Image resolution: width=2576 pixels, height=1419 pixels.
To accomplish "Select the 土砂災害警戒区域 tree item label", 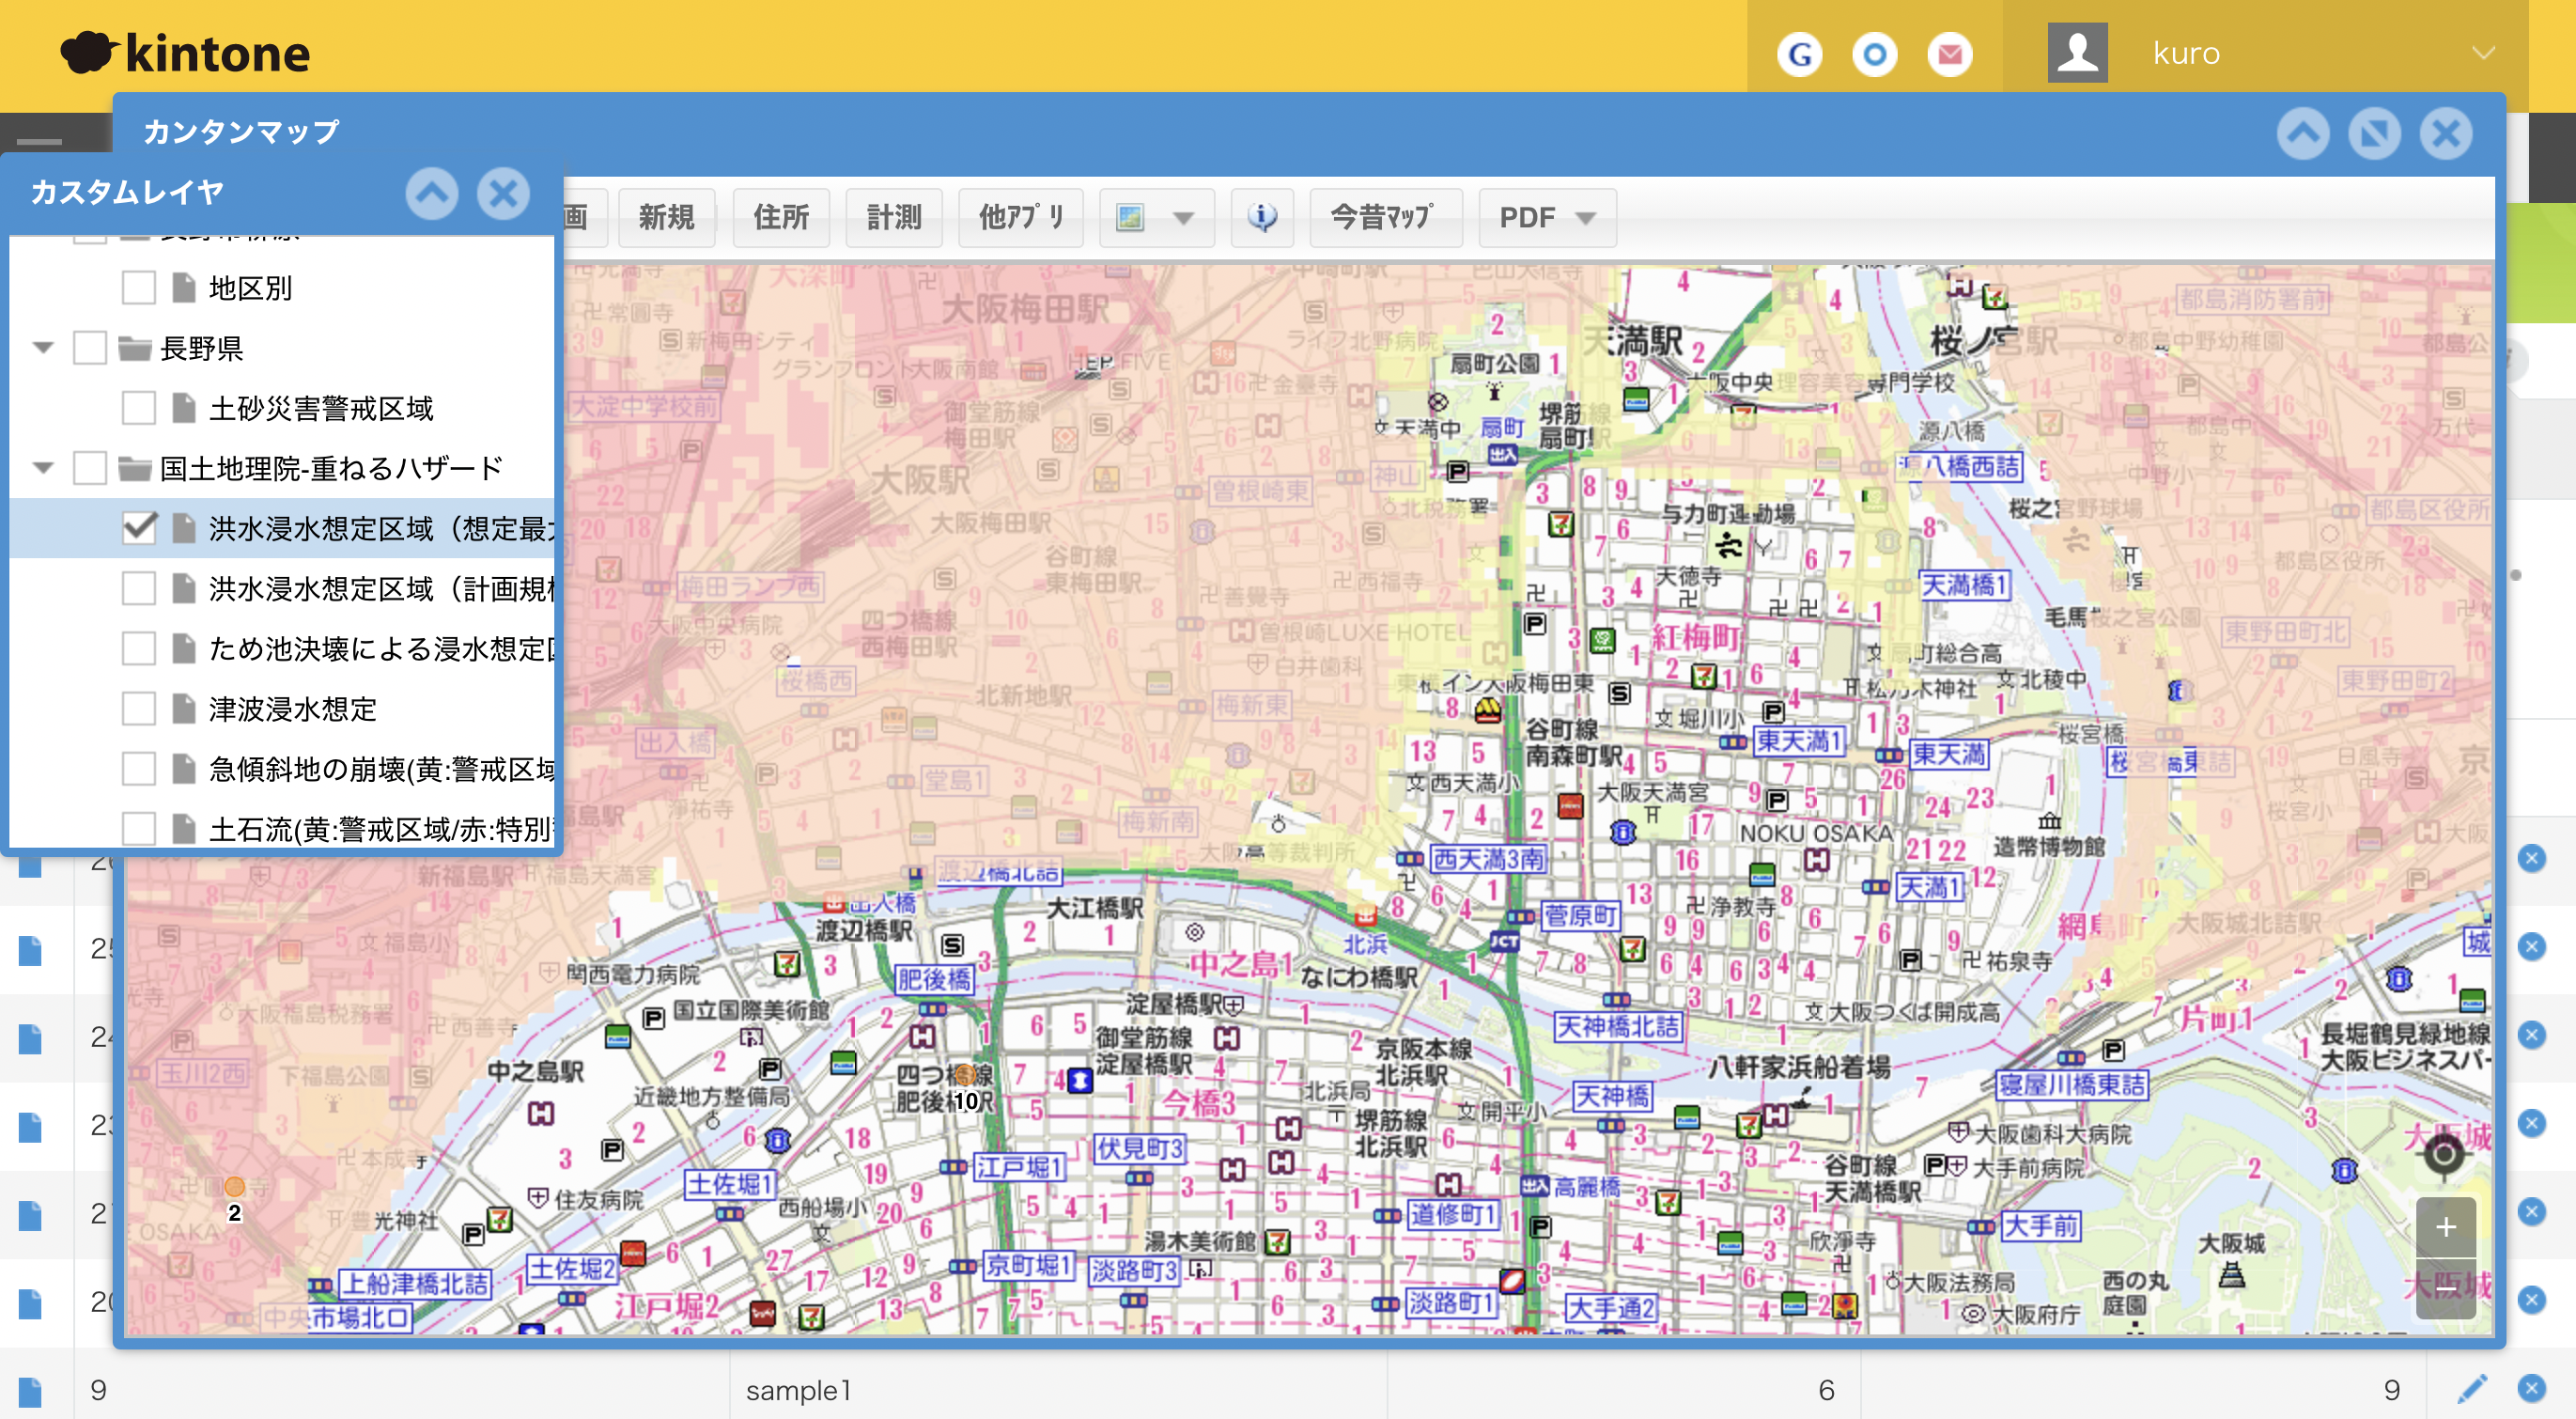I will 321,408.
